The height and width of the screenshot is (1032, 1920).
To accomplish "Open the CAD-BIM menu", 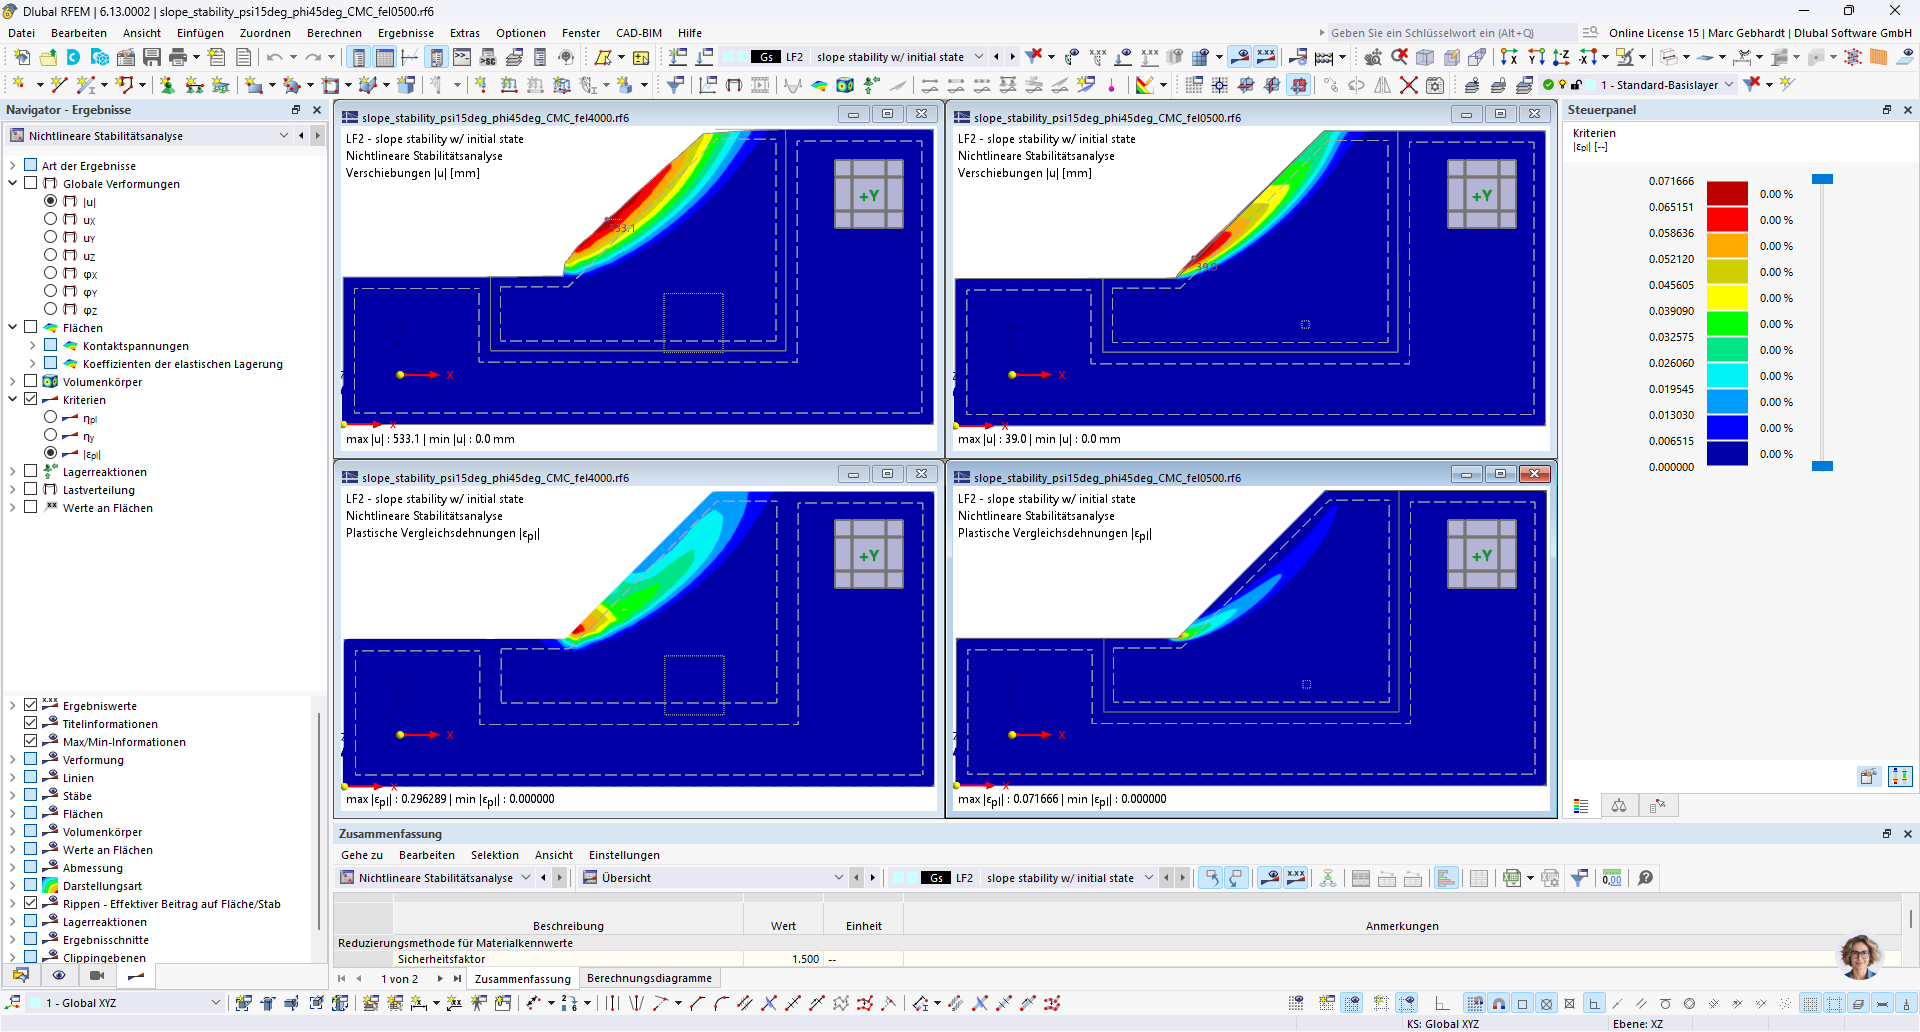I will coord(639,33).
